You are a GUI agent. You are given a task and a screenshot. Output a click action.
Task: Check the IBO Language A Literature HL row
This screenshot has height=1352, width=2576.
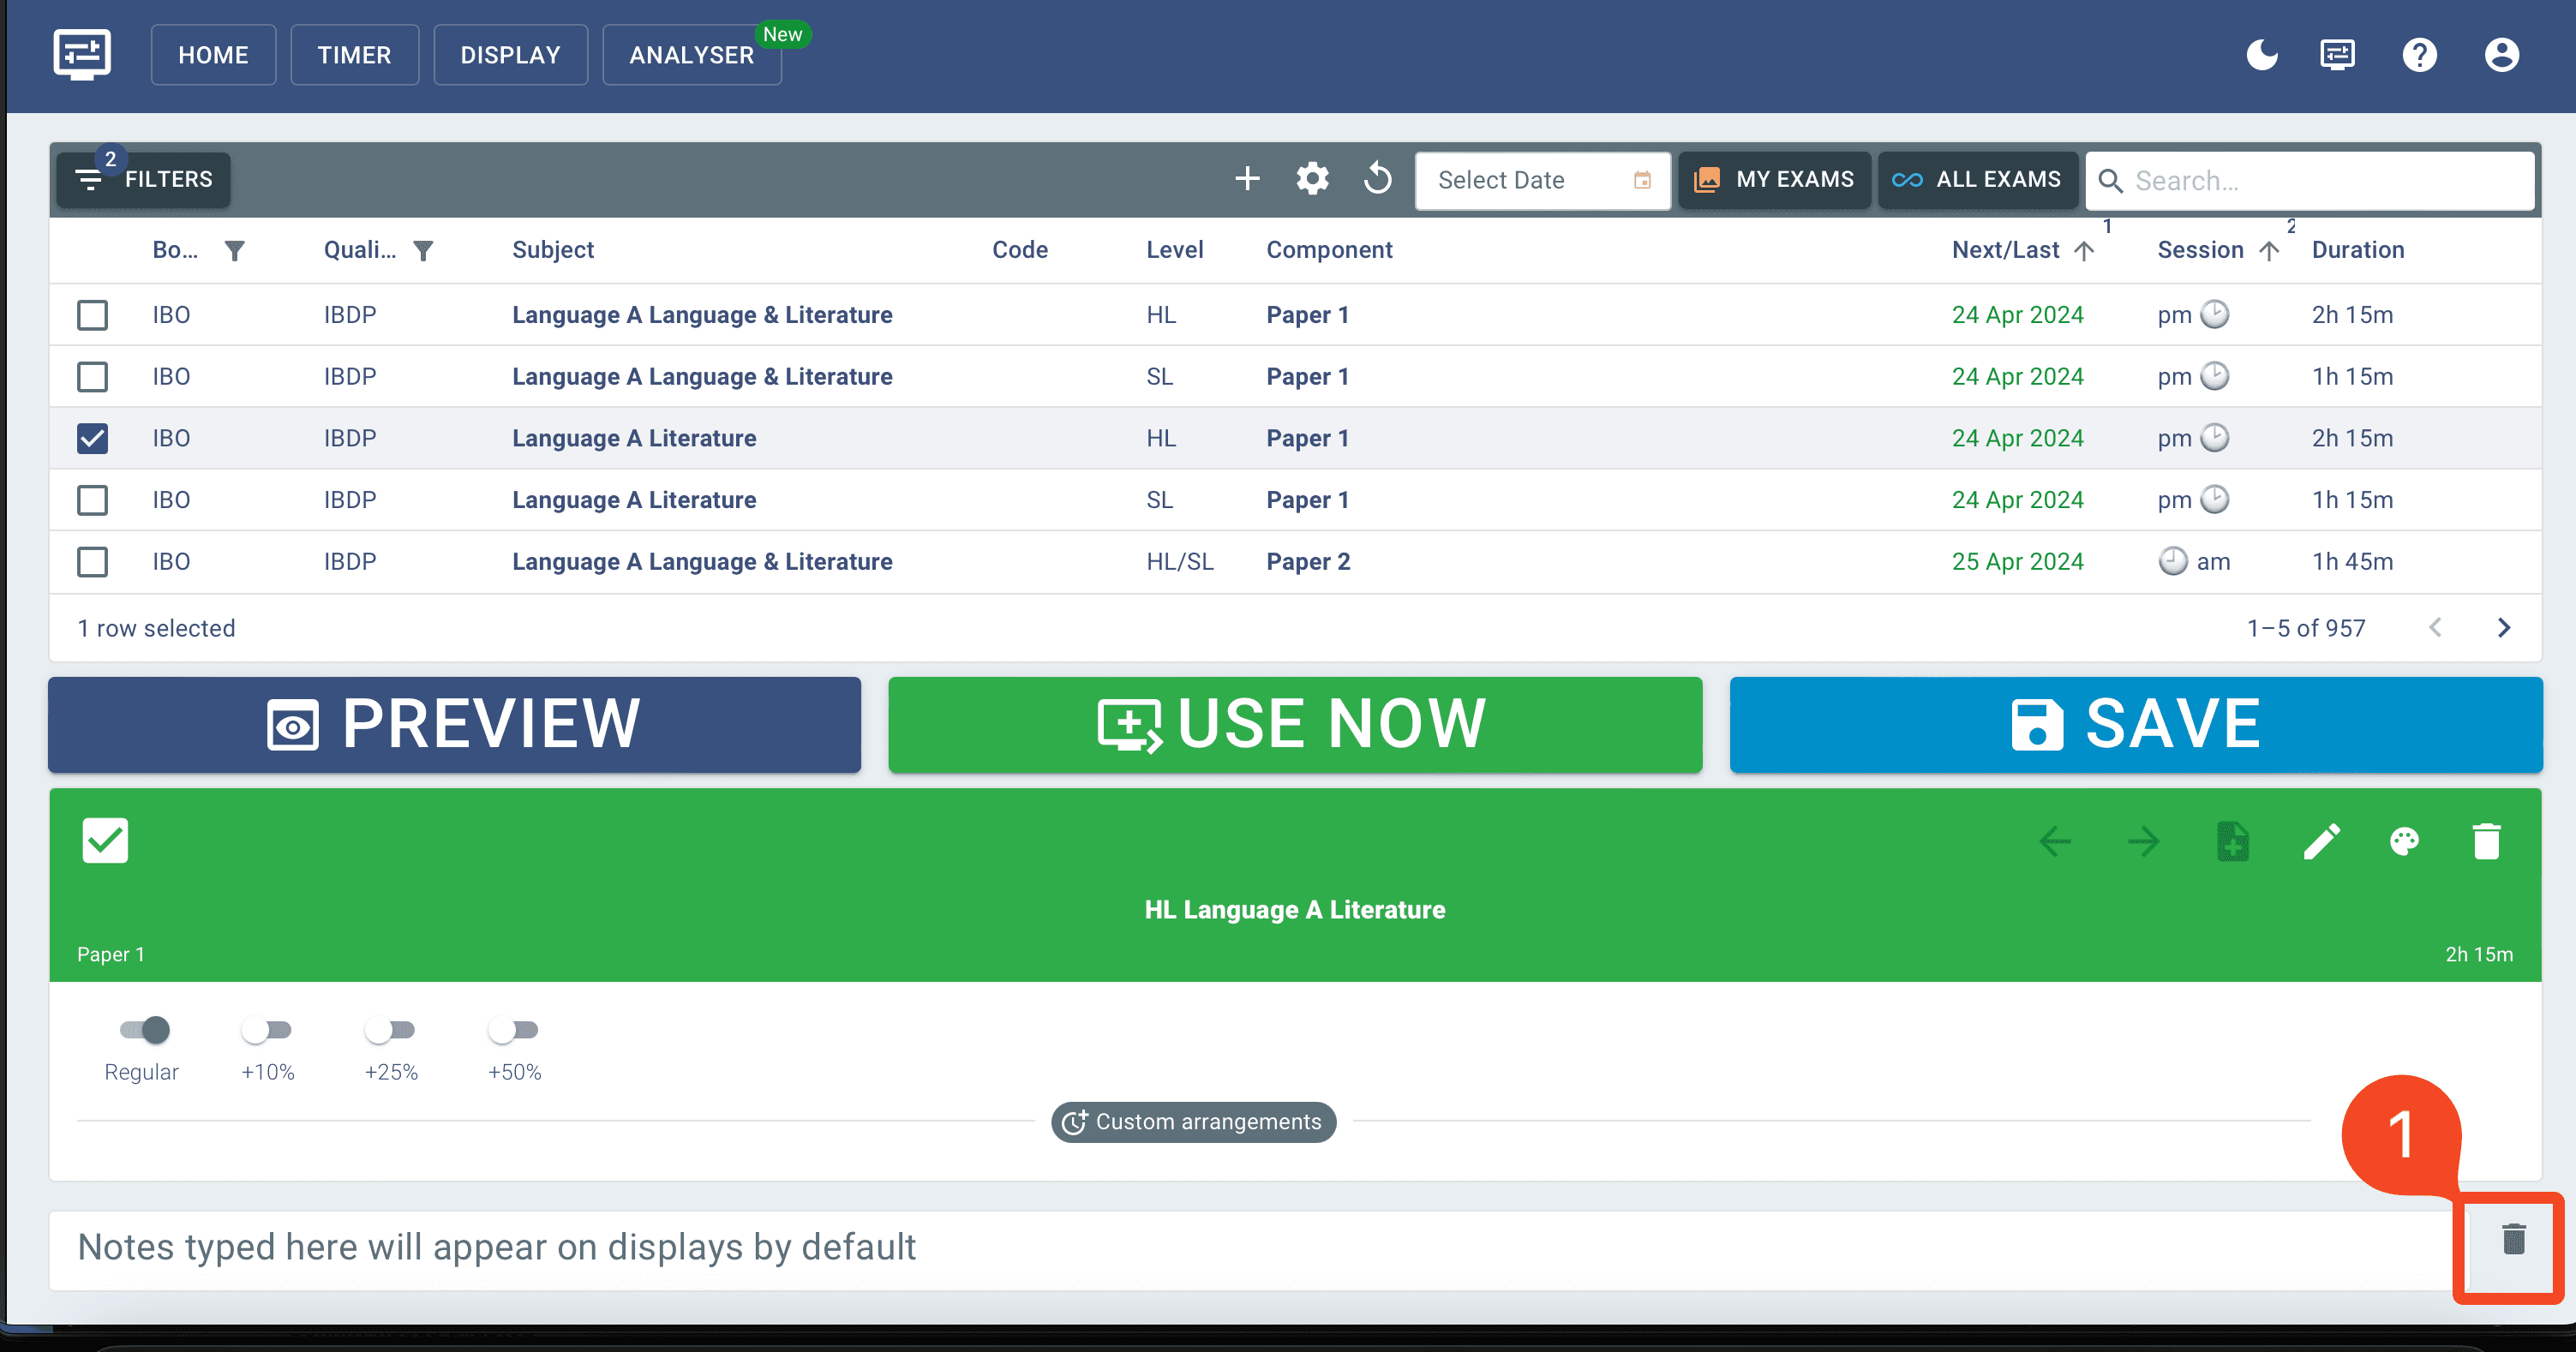[x=95, y=438]
